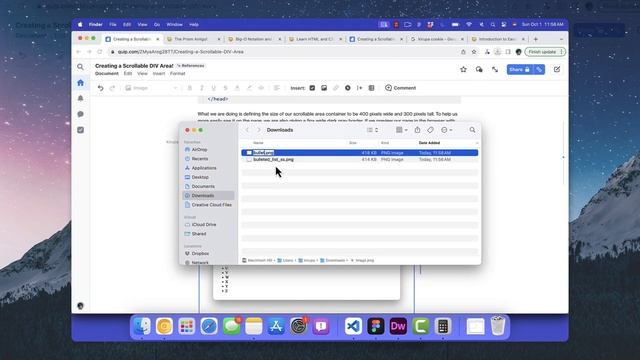Click the References tag beside title
This screenshot has width=640, height=360.
[x=190, y=66]
